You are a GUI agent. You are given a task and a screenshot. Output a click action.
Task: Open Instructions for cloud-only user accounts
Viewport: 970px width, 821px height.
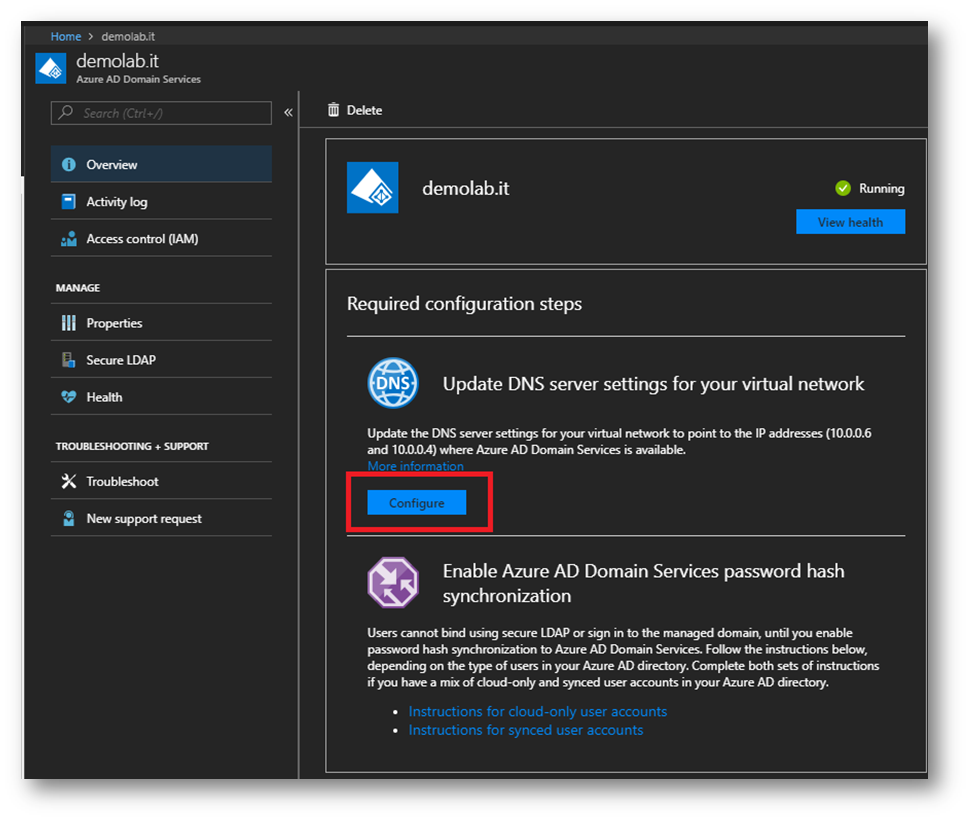click(x=538, y=711)
